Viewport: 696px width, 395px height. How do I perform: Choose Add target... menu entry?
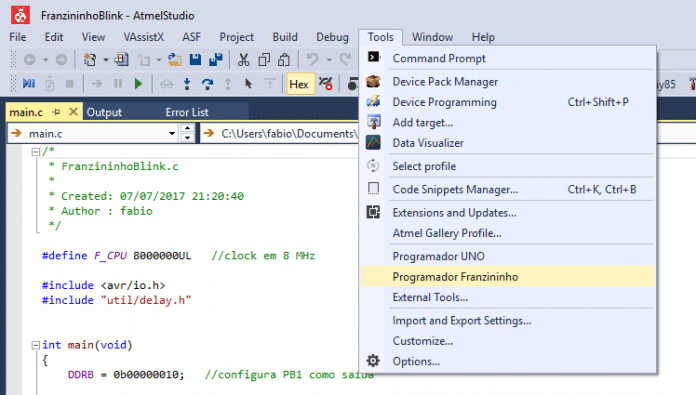click(508, 122)
